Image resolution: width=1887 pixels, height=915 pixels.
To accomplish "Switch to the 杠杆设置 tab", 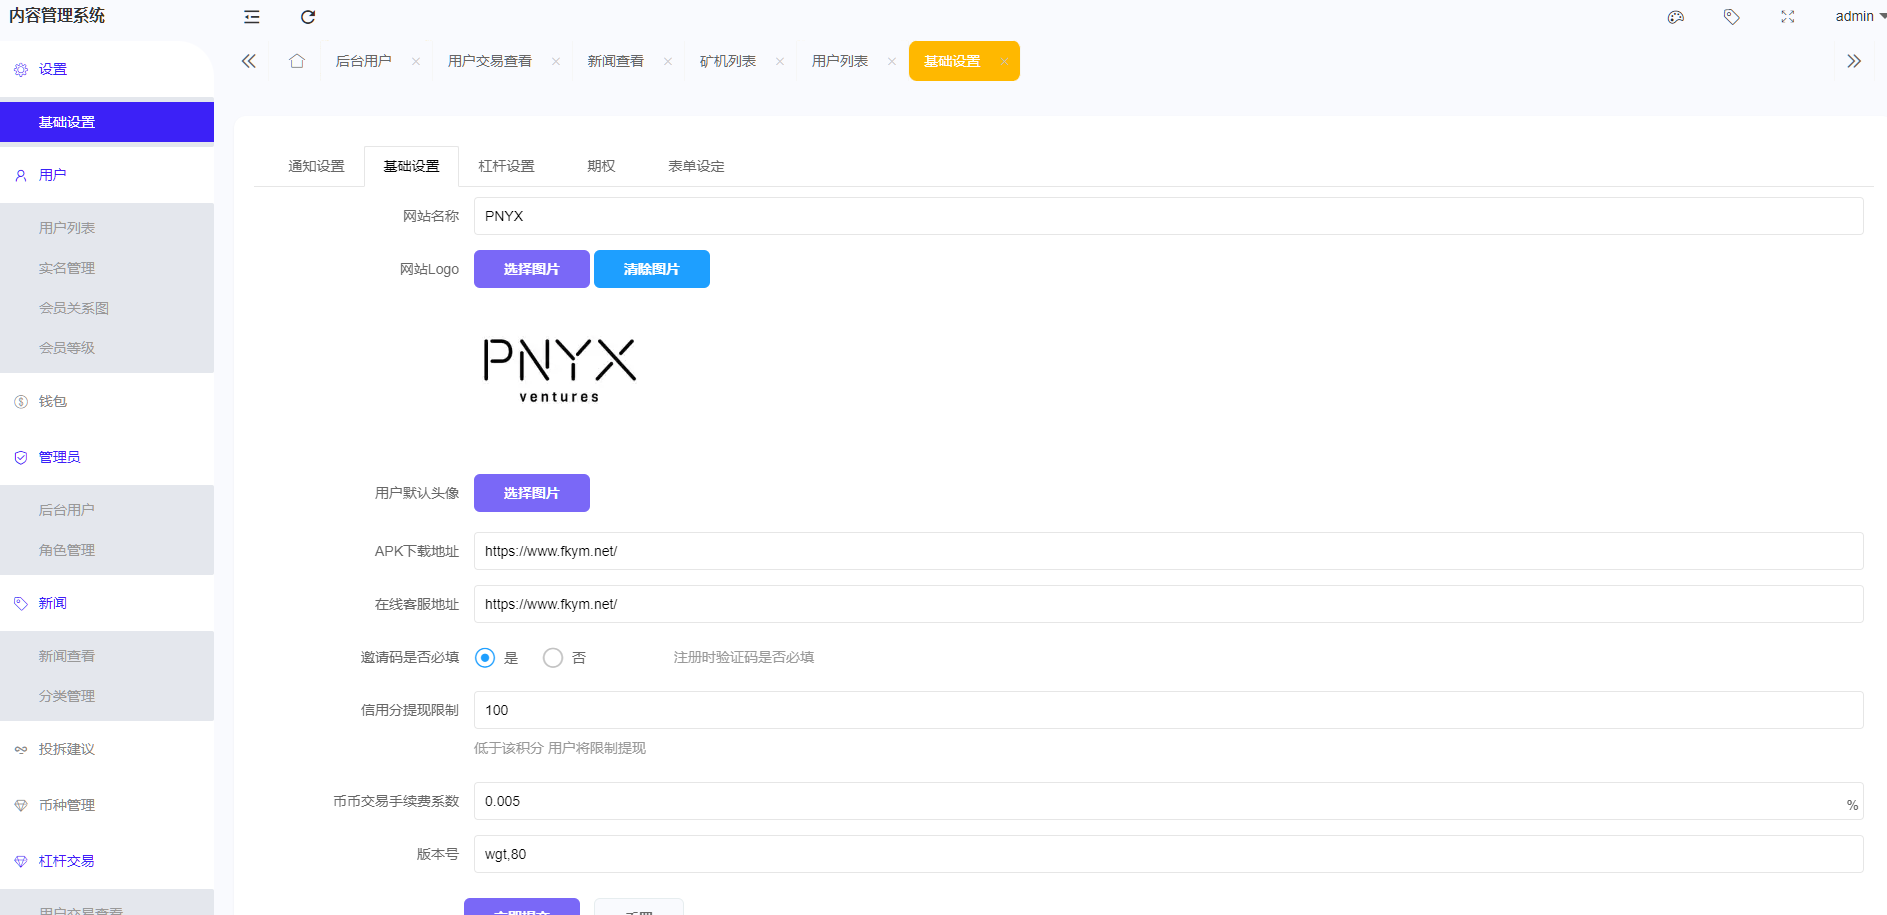I will point(506,165).
